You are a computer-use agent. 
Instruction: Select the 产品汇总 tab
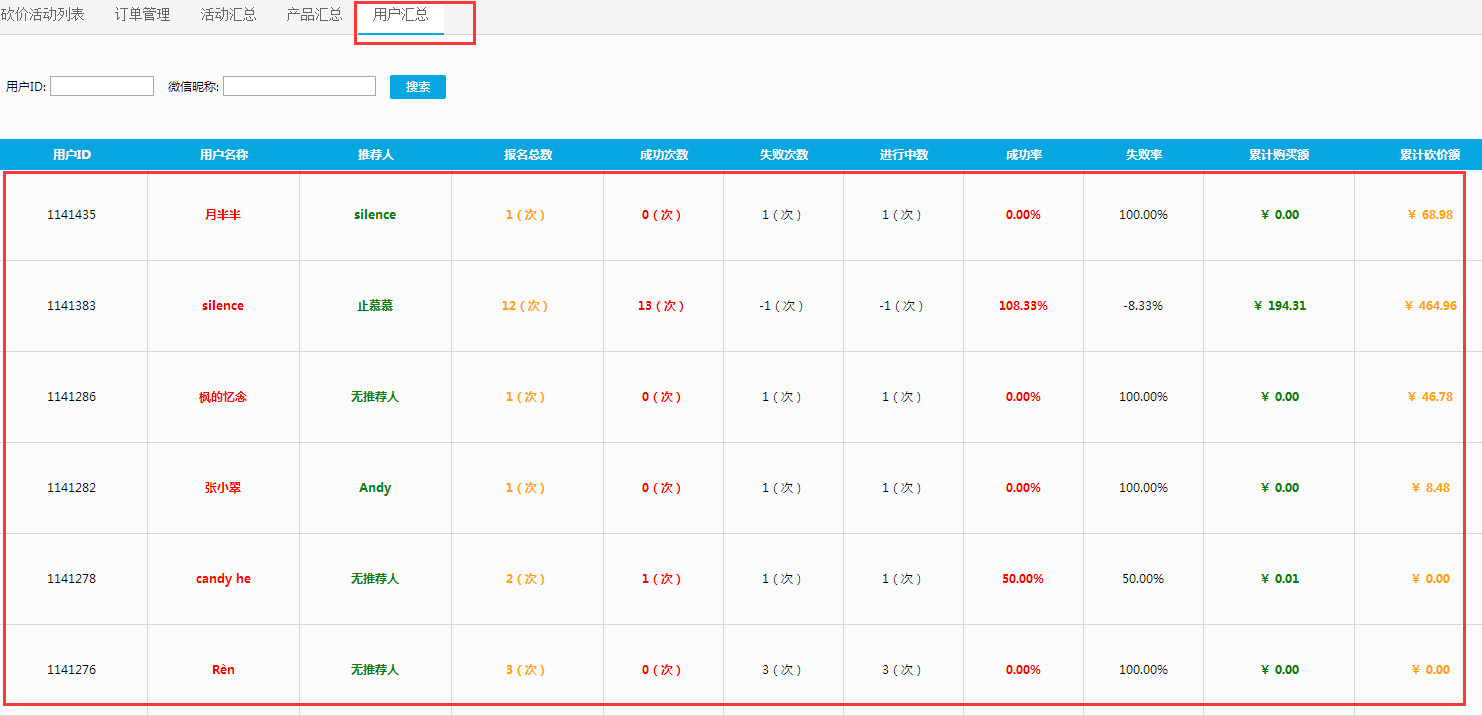point(314,15)
